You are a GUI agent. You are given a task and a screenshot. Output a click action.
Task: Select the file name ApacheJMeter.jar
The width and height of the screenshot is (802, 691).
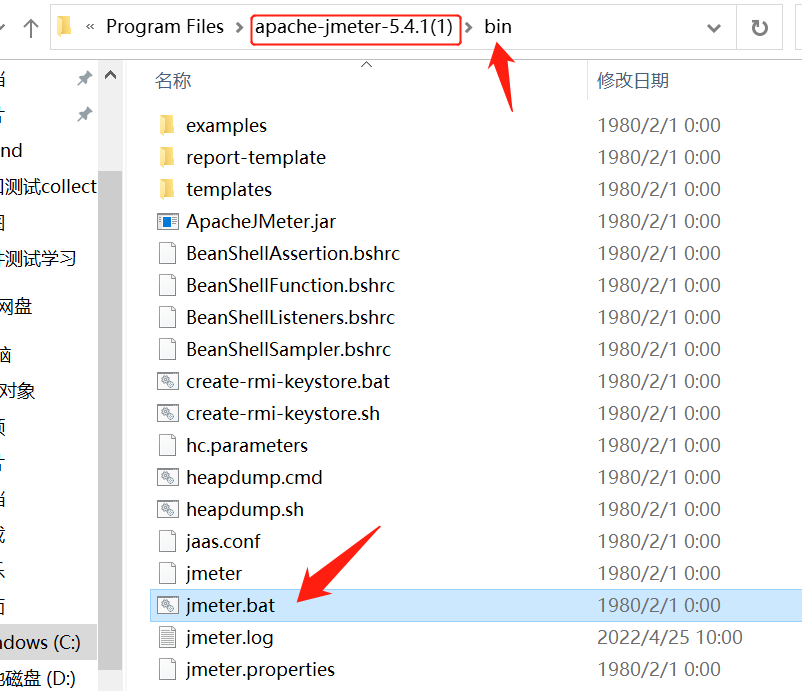tap(261, 221)
